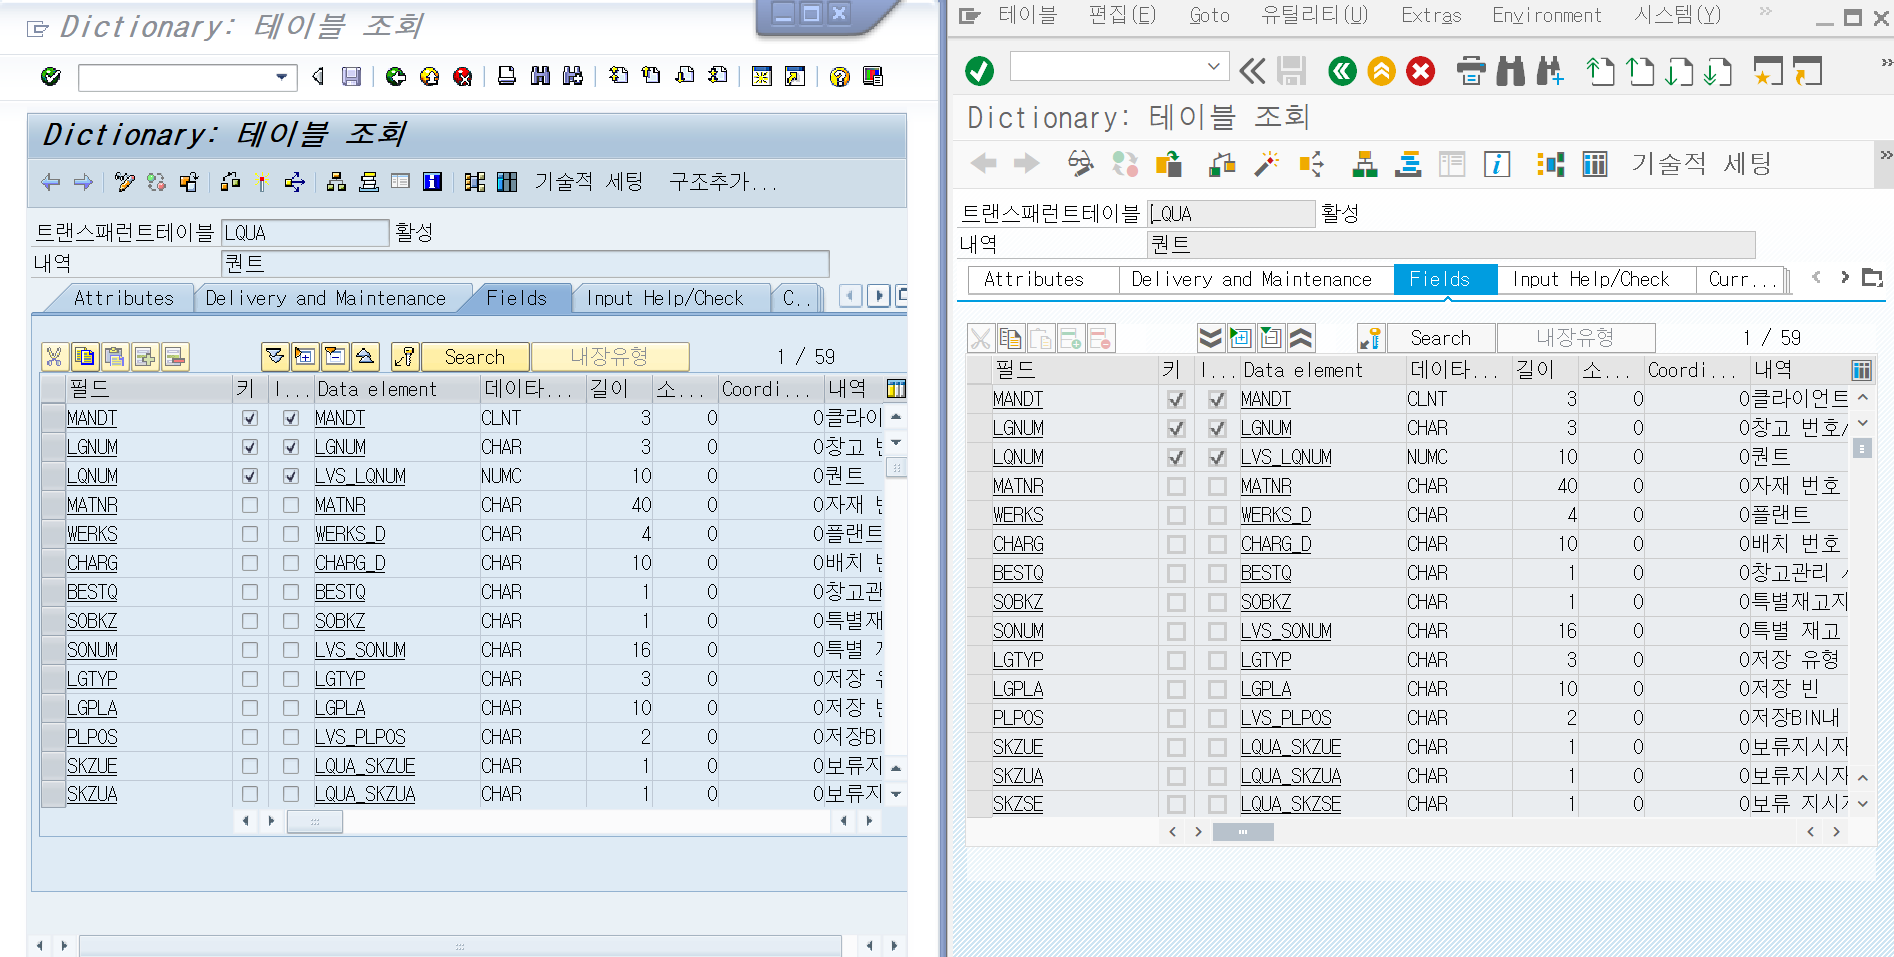
Task: Click the key foreign-key icon in left table toolbar
Action: [405, 357]
